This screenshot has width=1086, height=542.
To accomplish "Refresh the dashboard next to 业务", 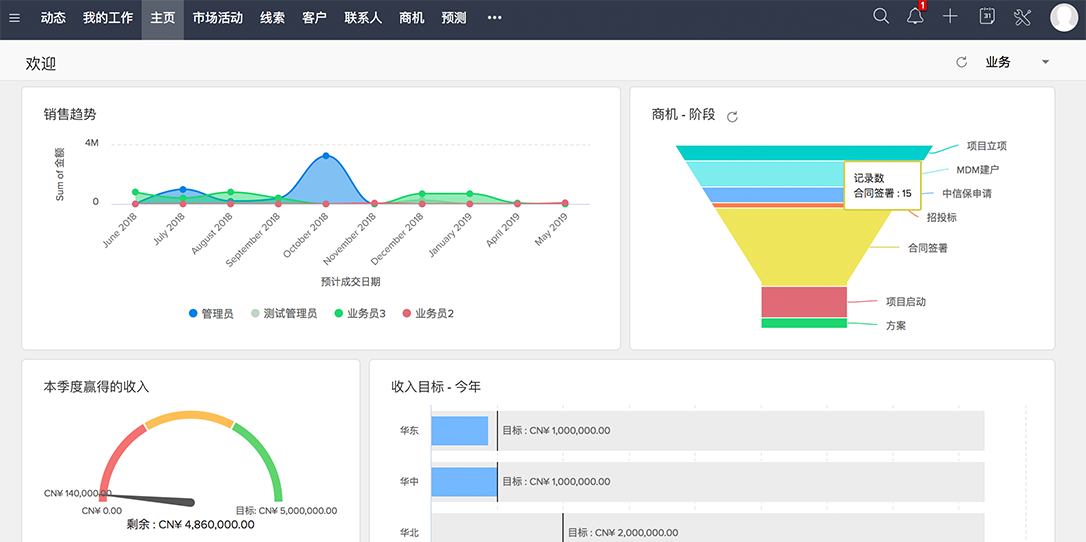I will pyautogui.click(x=962, y=62).
